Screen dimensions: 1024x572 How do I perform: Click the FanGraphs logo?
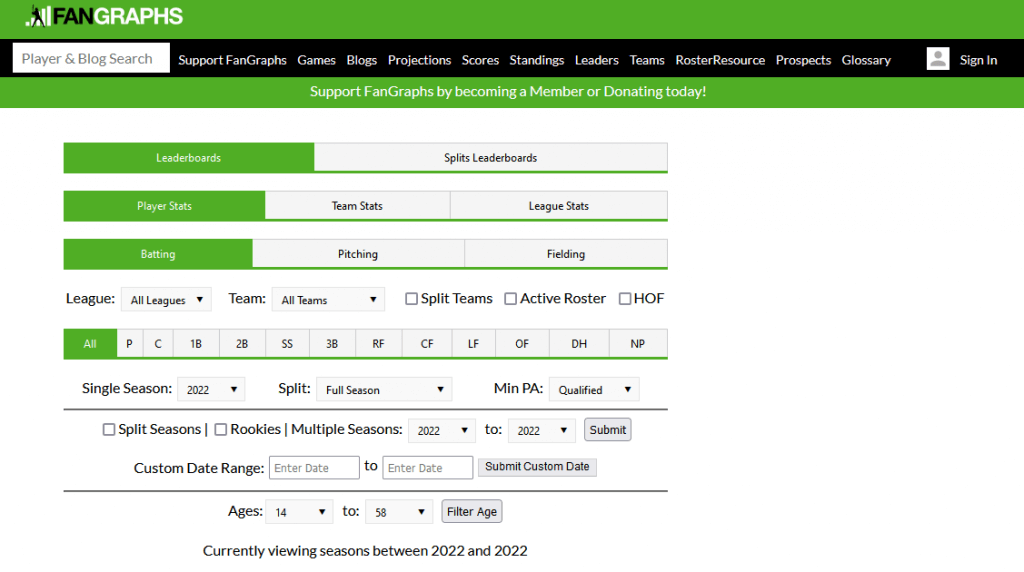click(x=105, y=17)
